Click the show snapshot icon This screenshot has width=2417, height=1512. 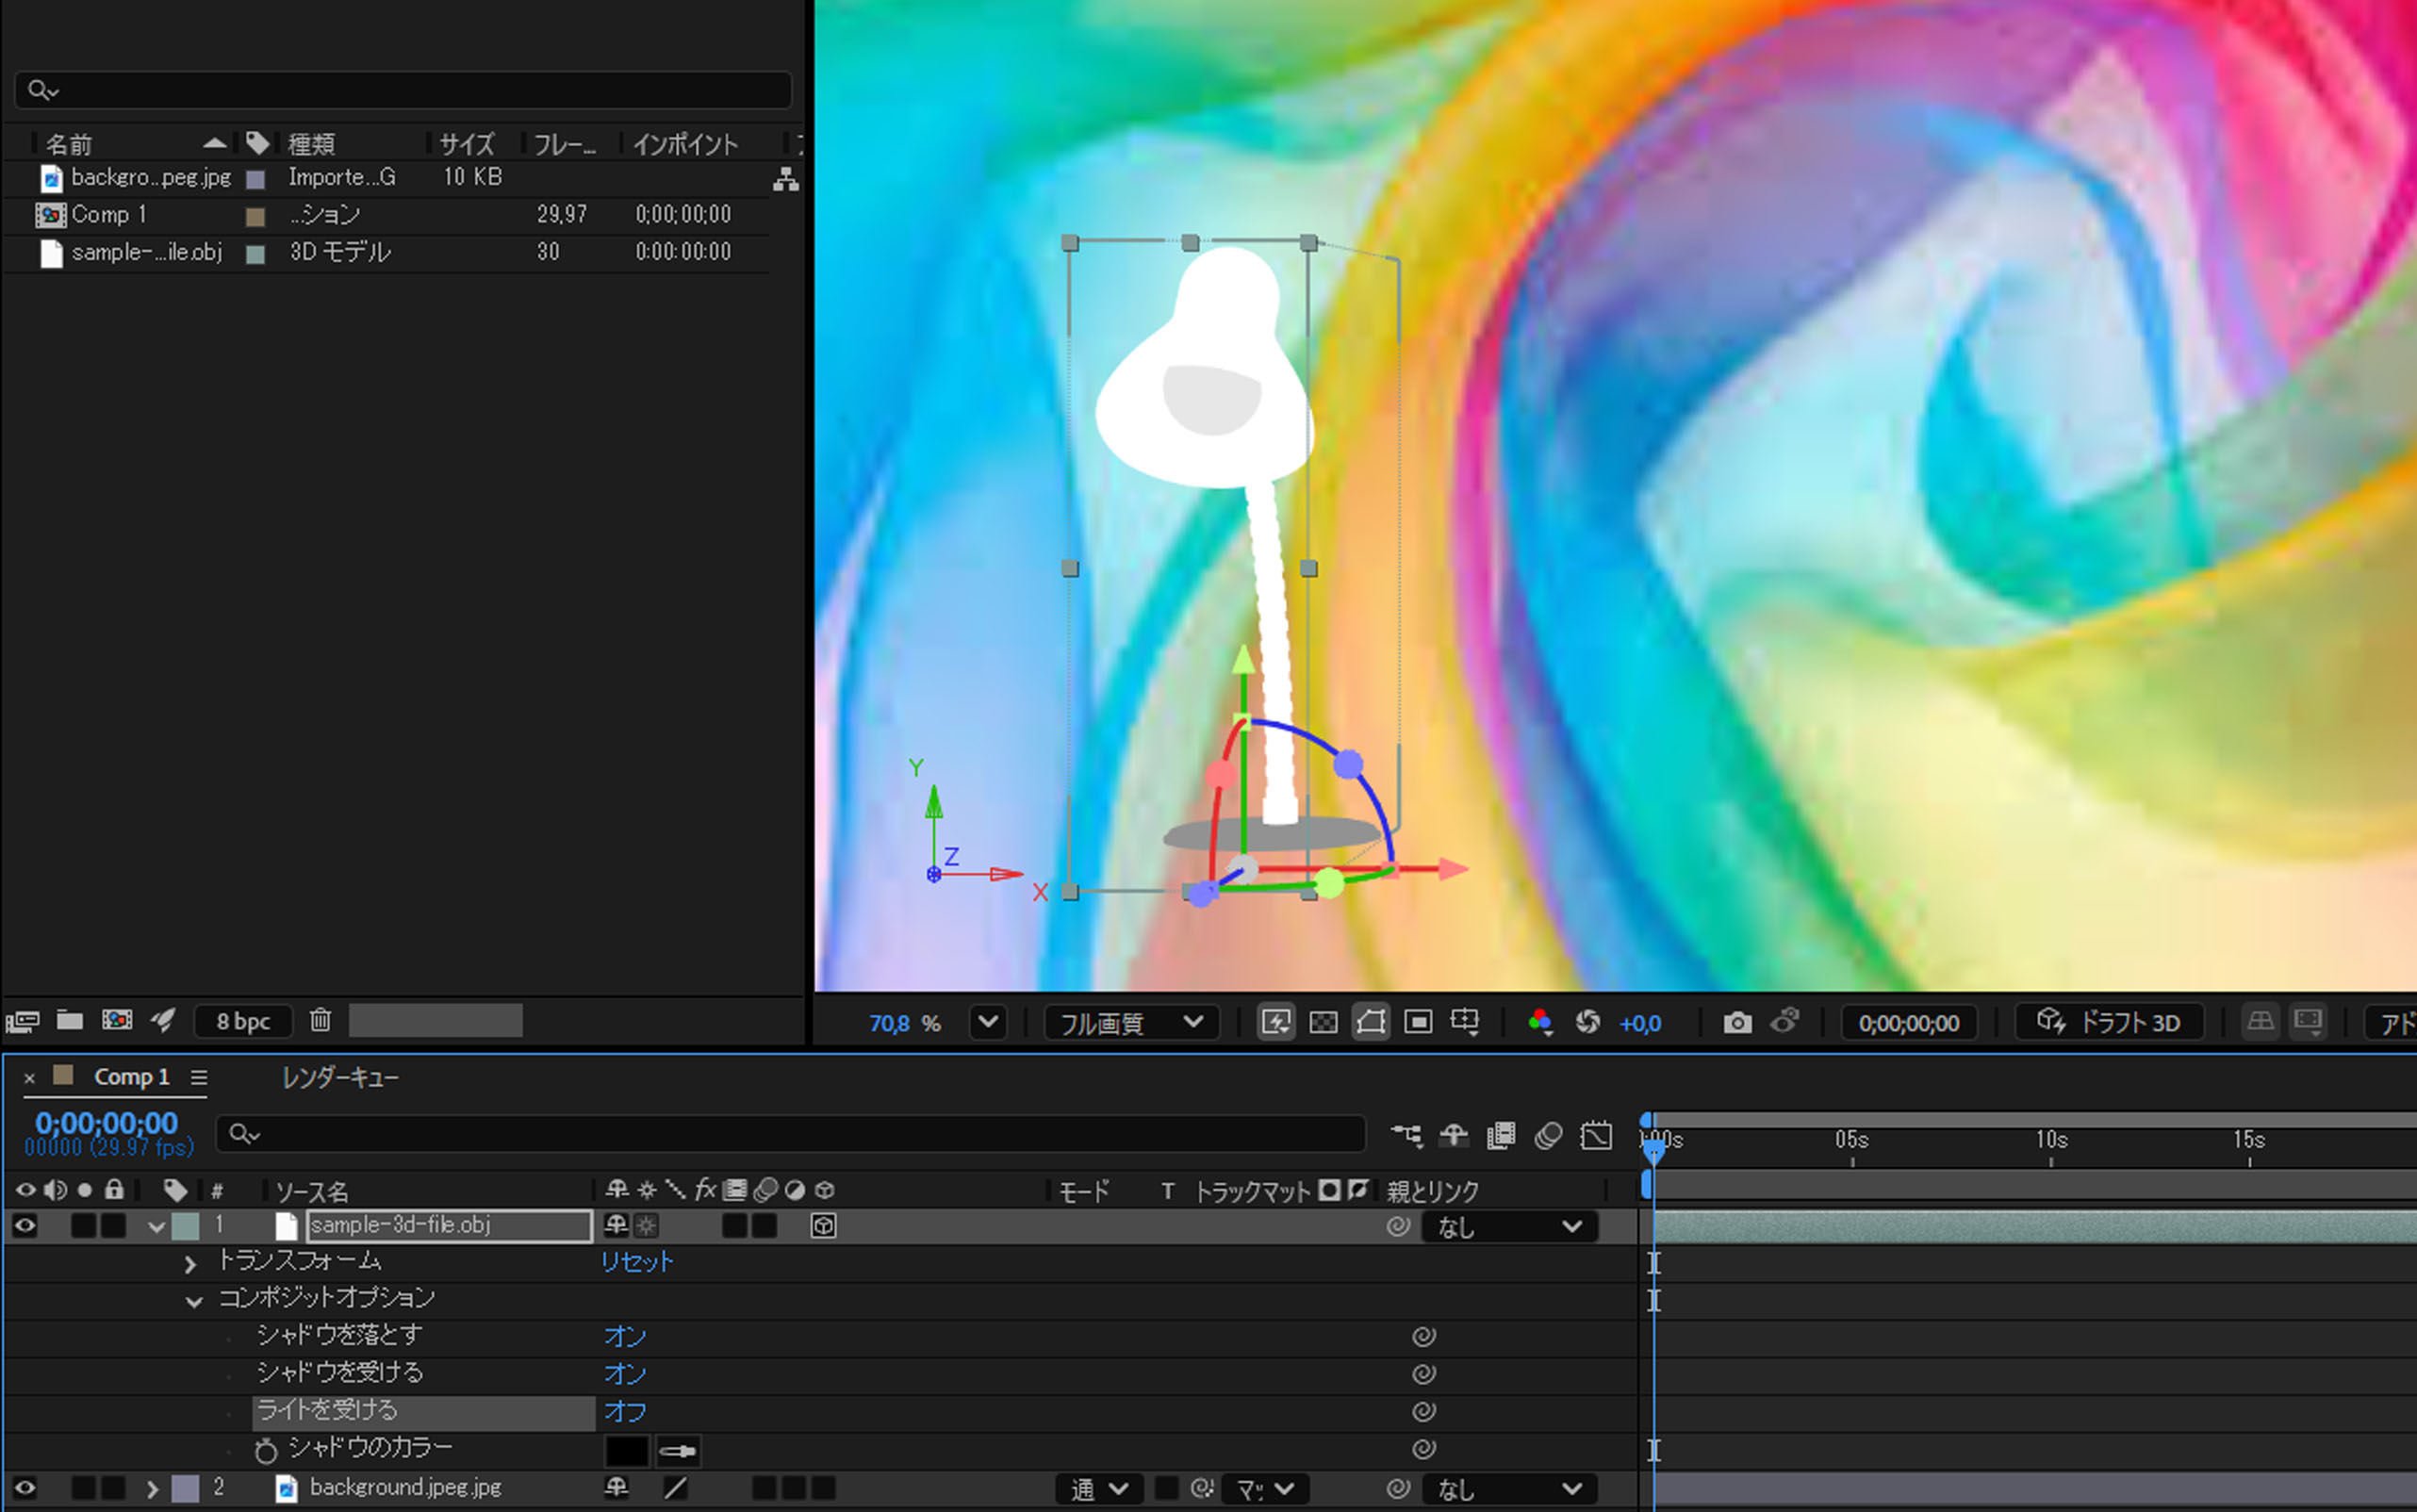pos(1785,1021)
